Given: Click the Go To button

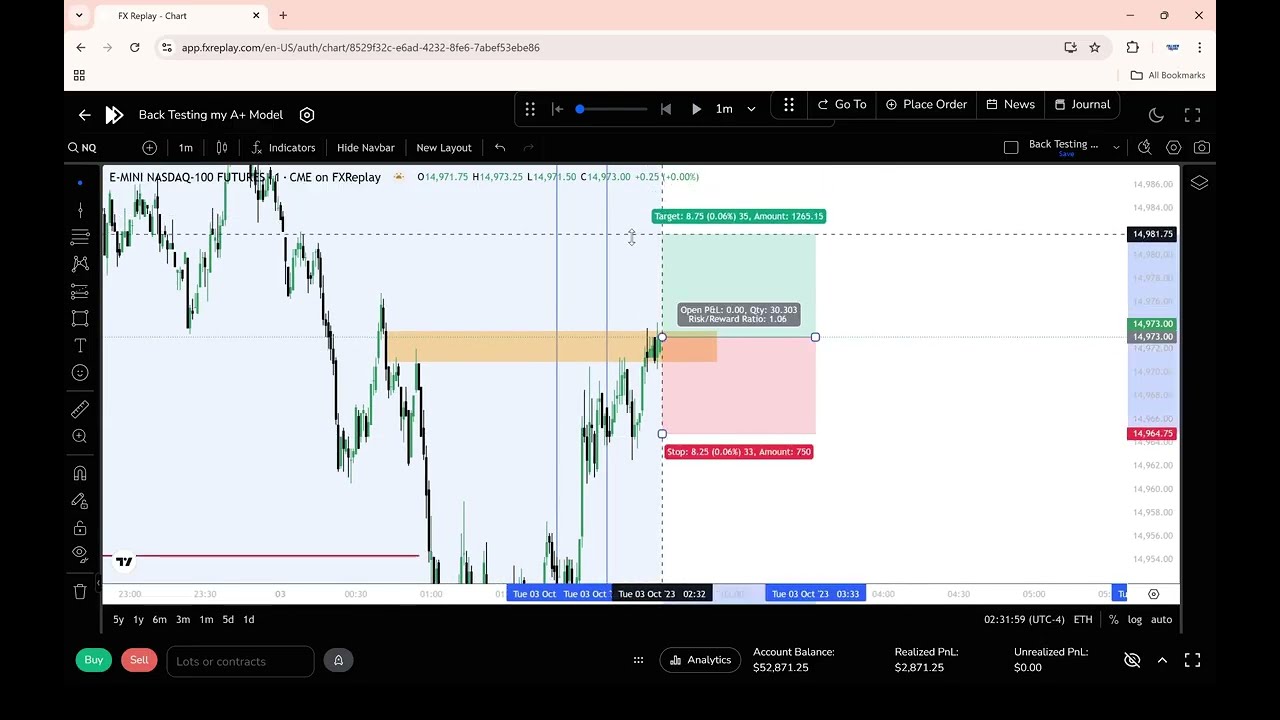Looking at the screenshot, I should coord(842,104).
